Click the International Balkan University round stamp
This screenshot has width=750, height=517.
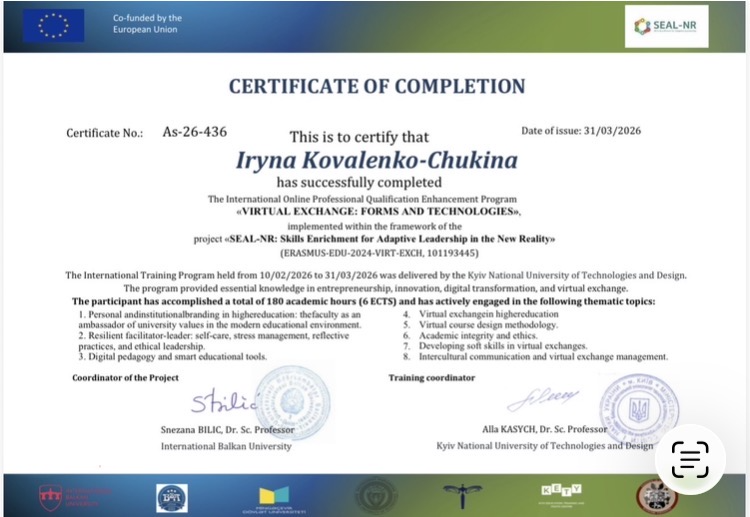point(293,402)
